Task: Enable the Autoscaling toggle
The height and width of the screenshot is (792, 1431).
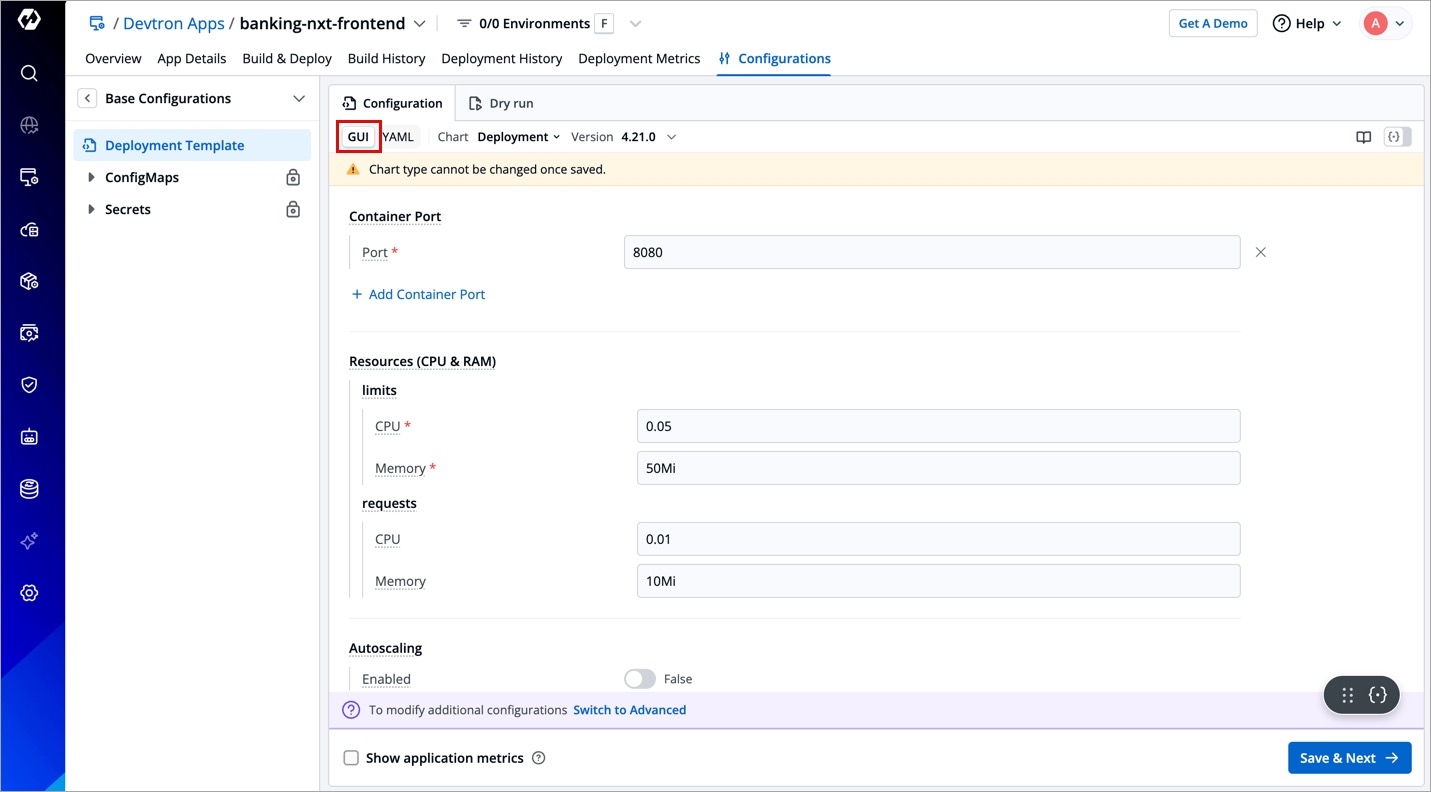Action: [640, 679]
